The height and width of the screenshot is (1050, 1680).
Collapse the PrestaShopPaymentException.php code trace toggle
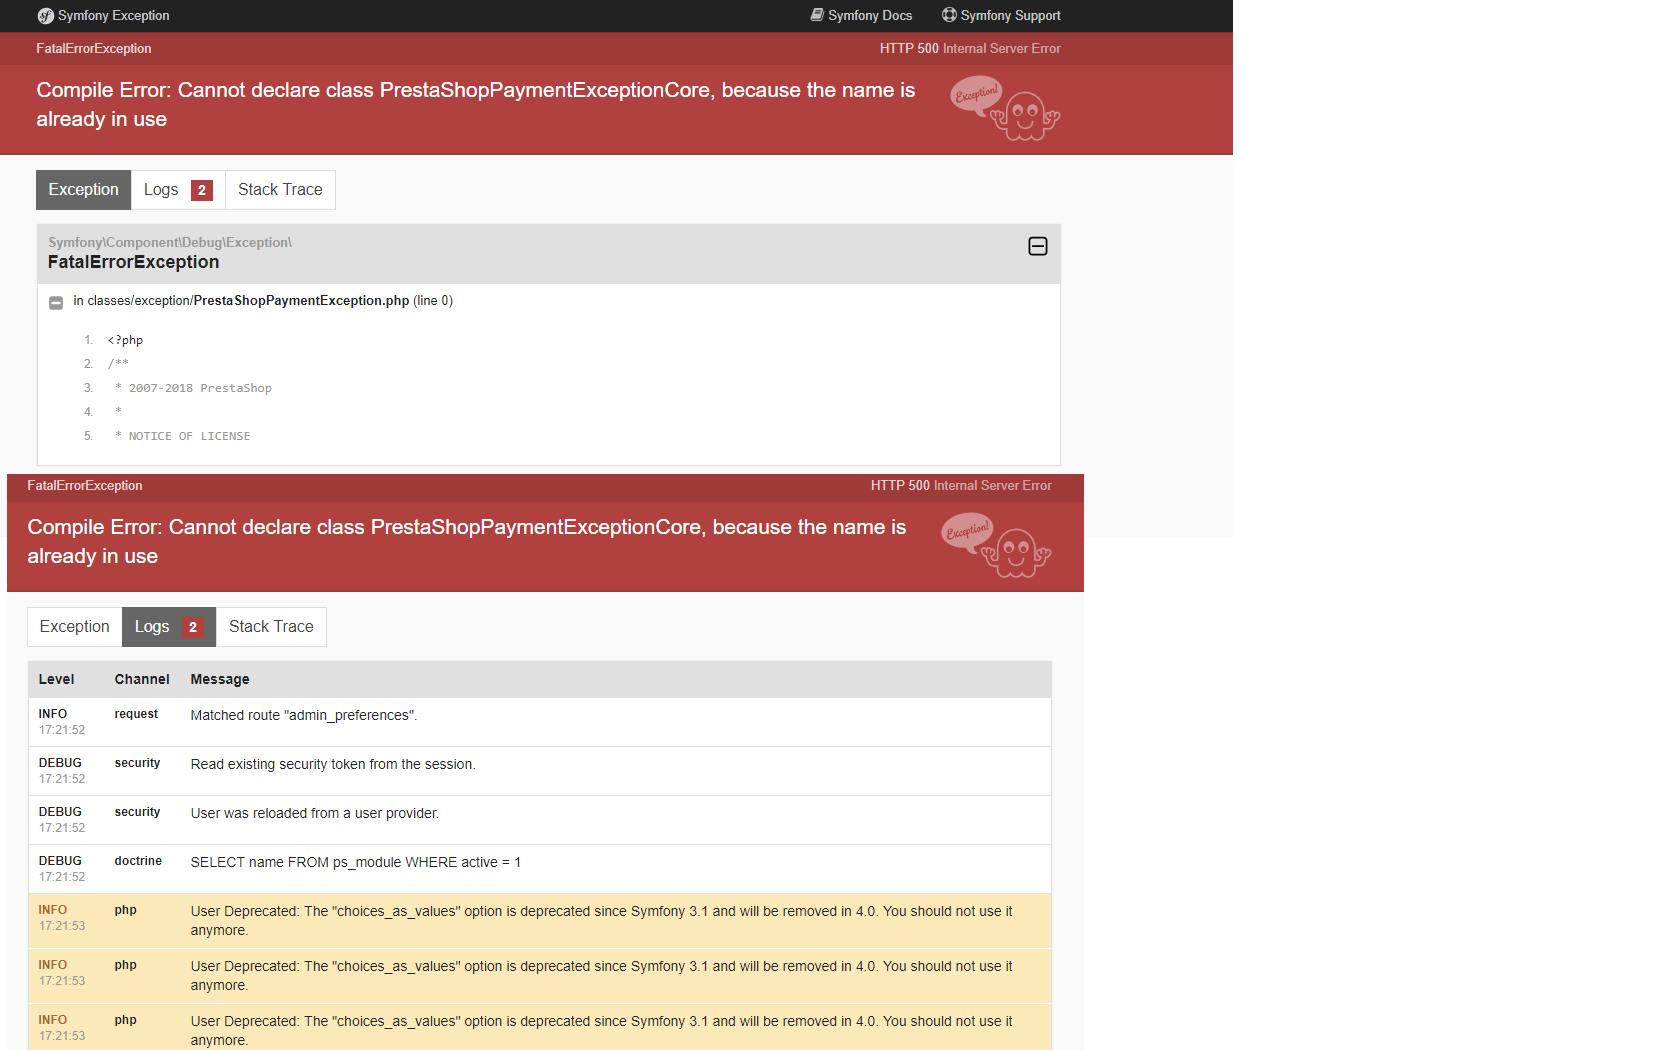[x=56, y=302]
